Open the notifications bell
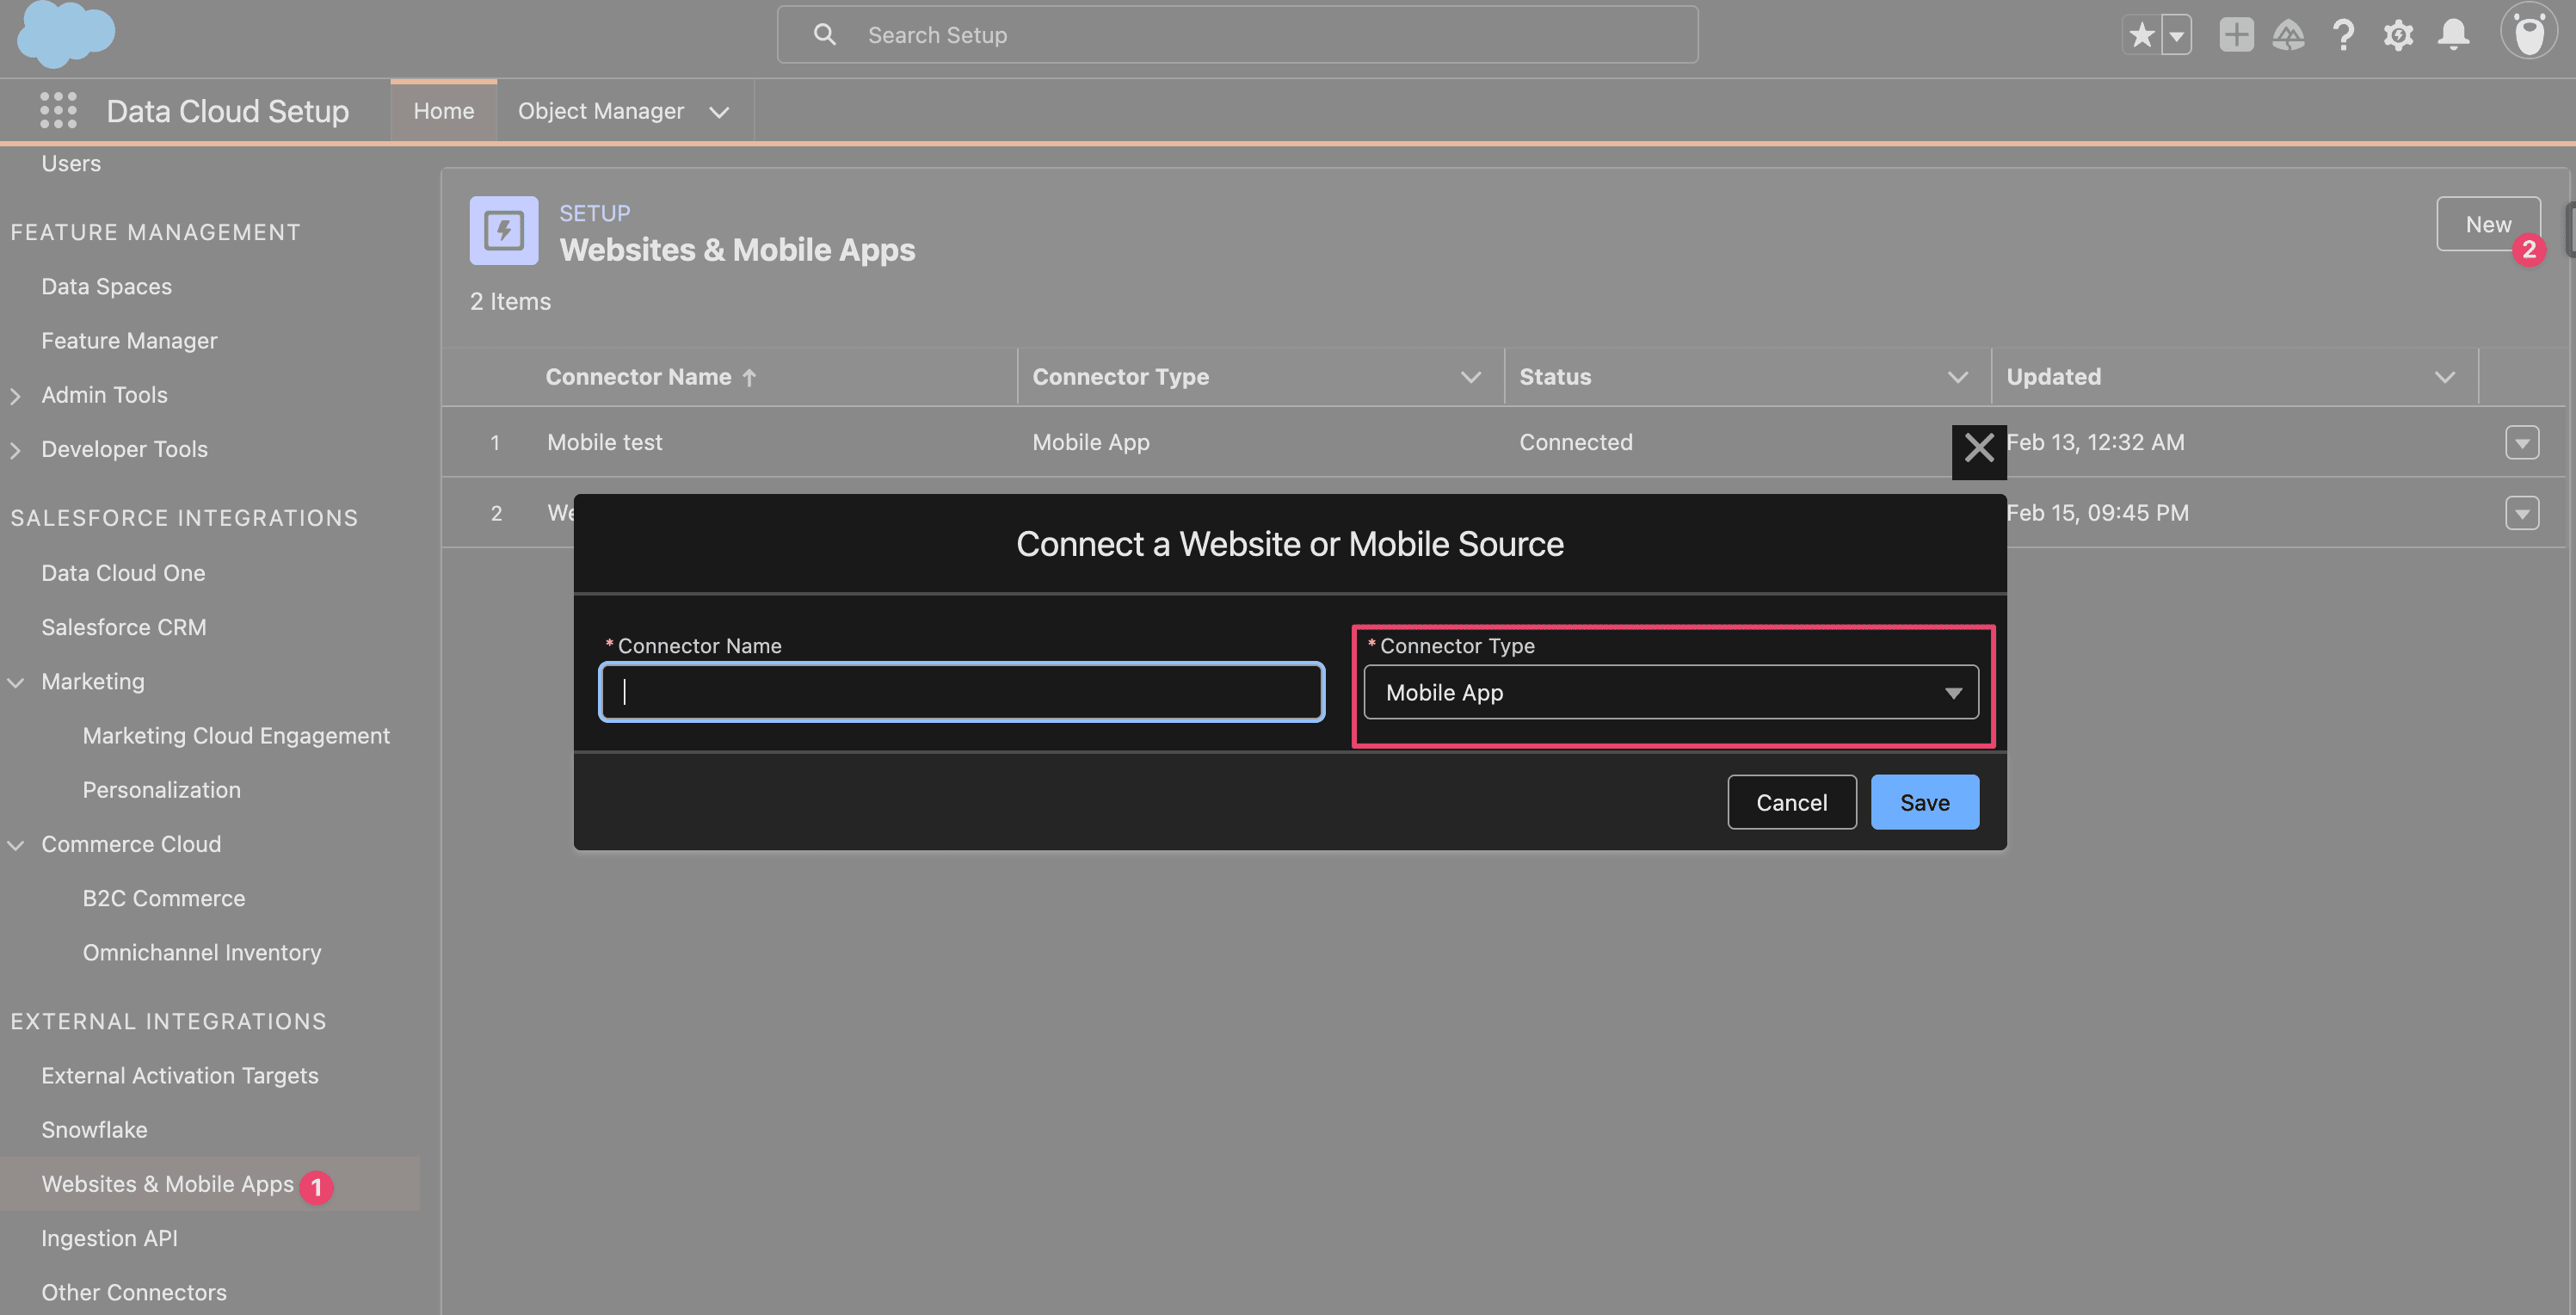This screenshot has height=1315, width=2576. click(x=2453, y=35)
